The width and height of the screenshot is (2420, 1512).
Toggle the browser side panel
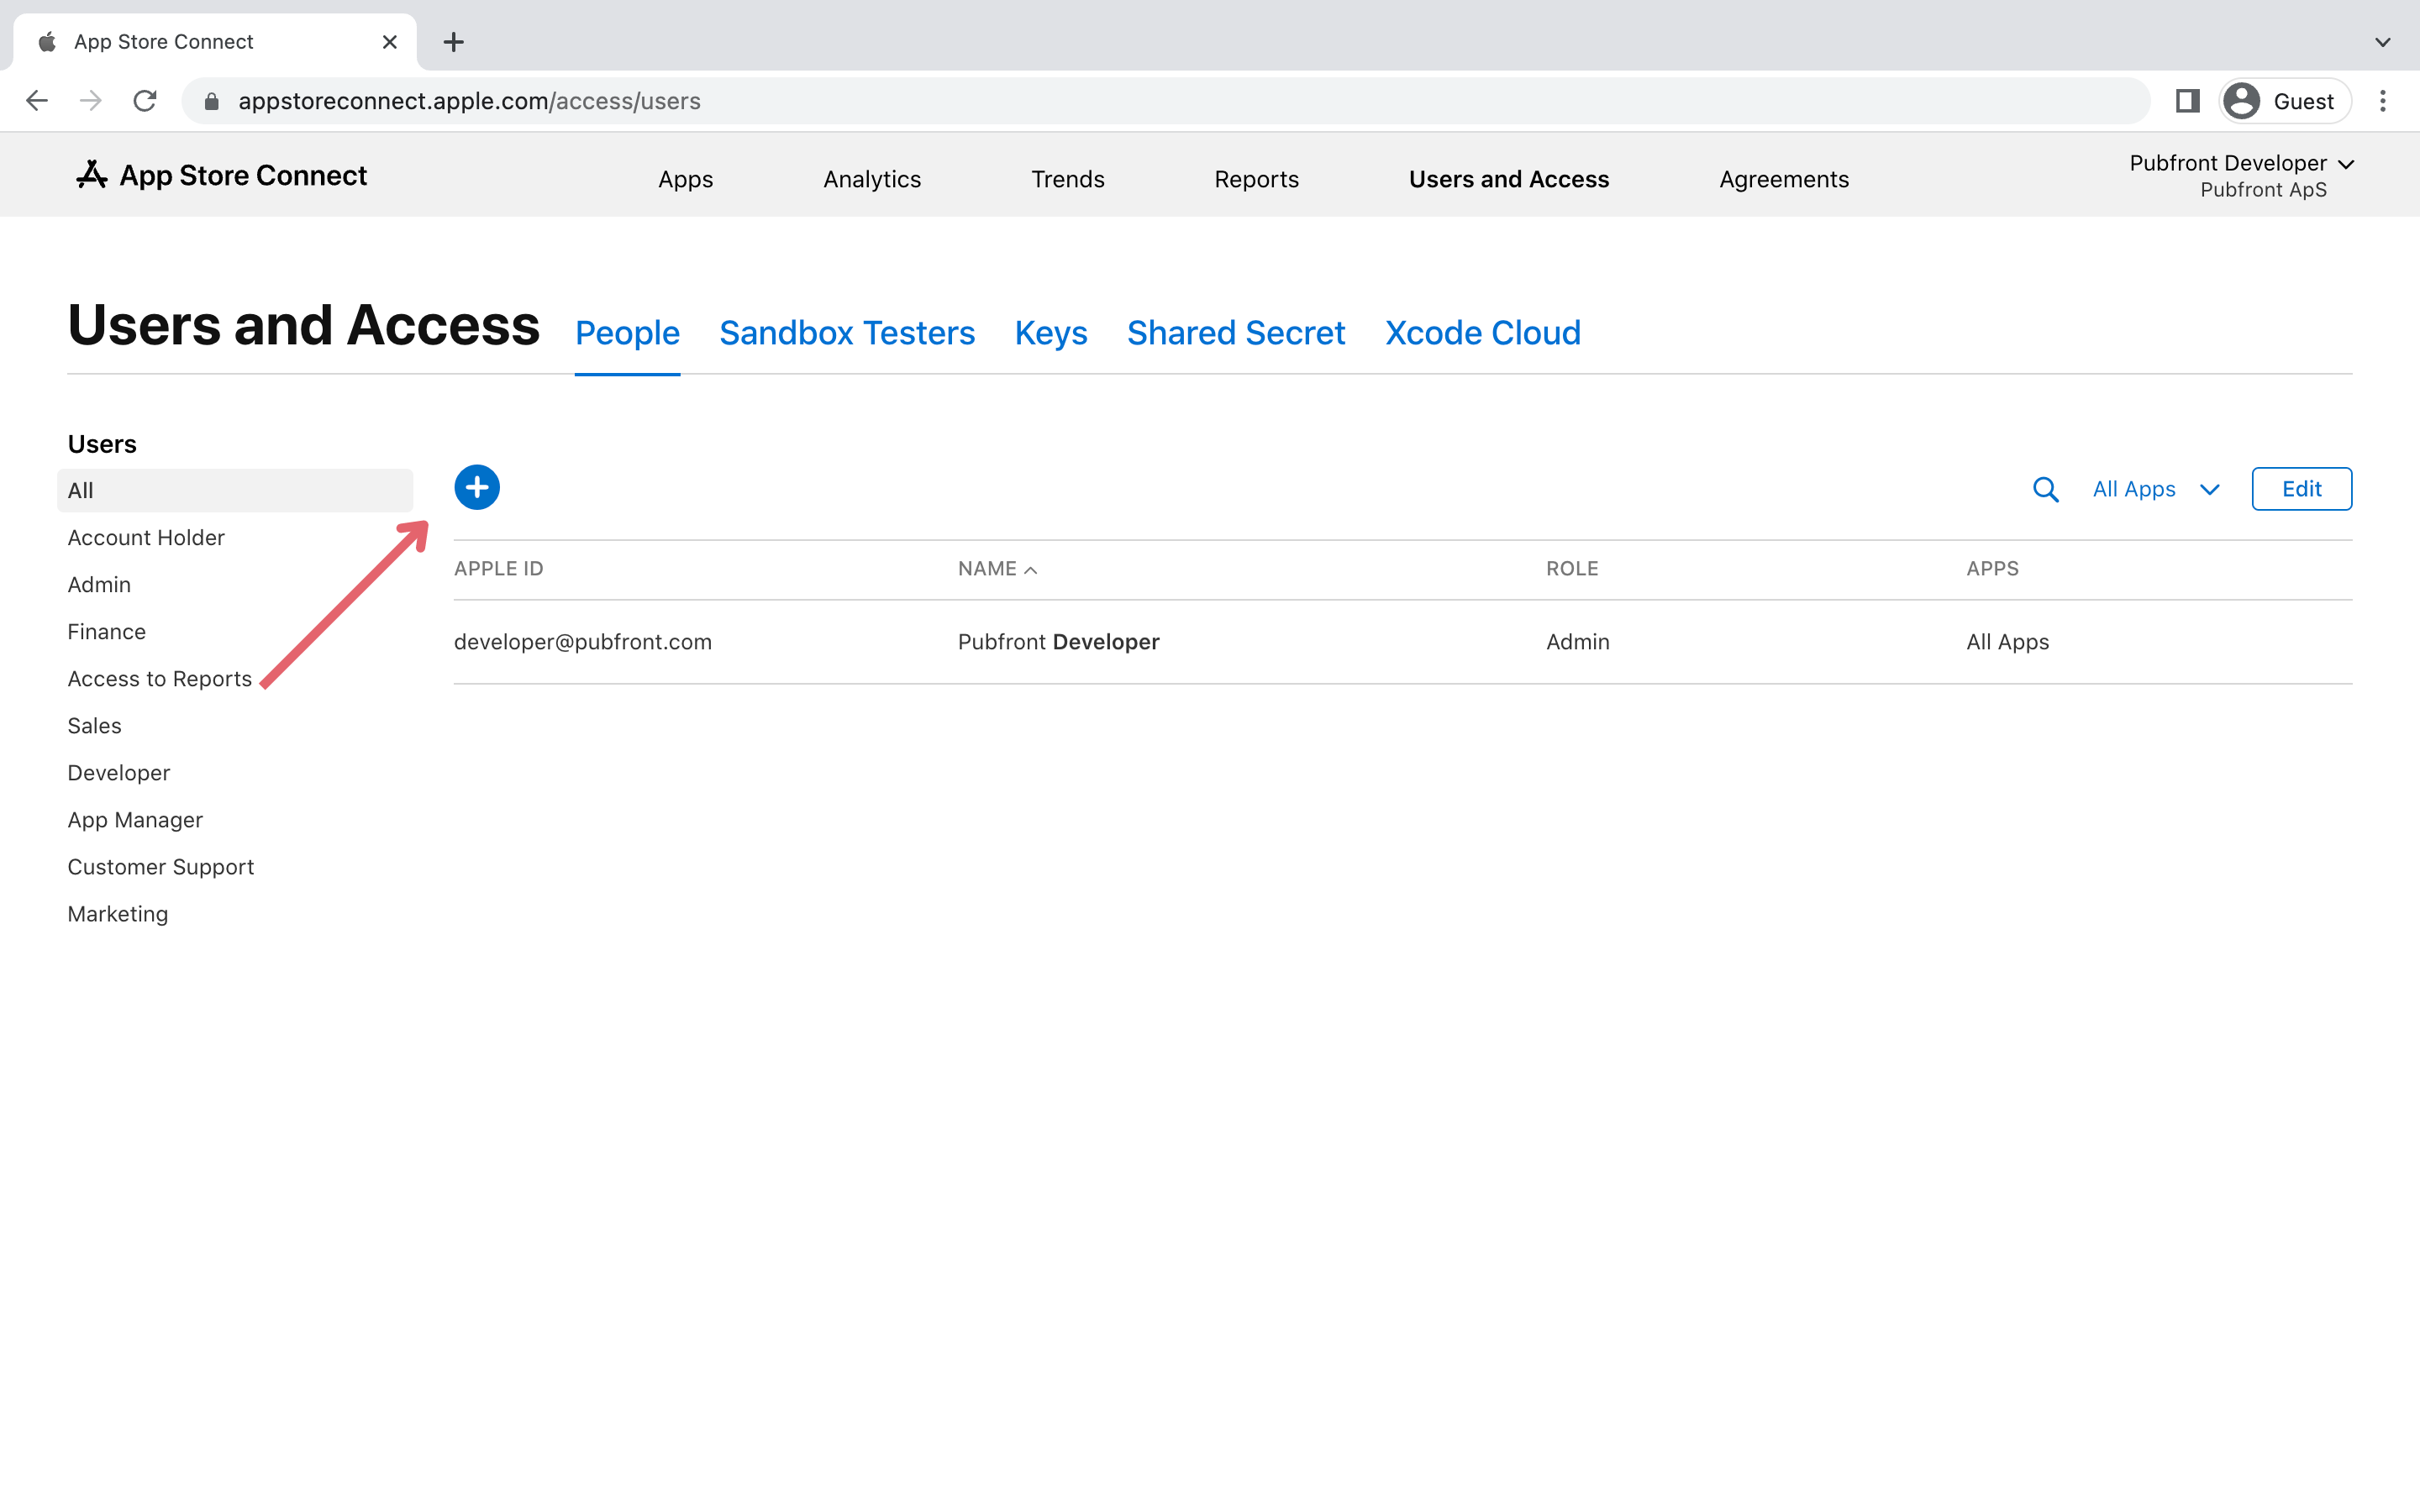pos(2187,101)
